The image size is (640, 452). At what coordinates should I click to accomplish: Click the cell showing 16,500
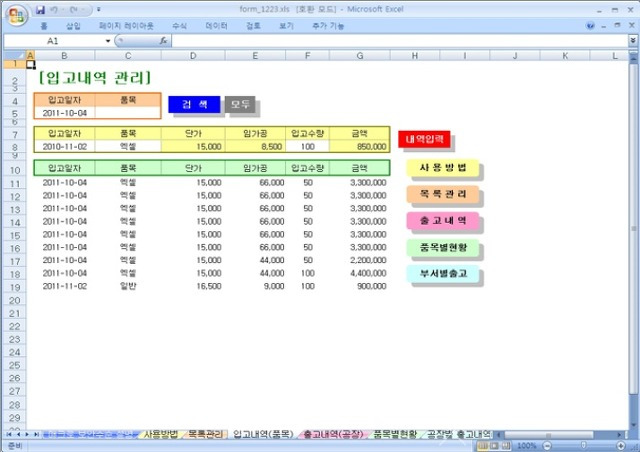tap(193, 286)
